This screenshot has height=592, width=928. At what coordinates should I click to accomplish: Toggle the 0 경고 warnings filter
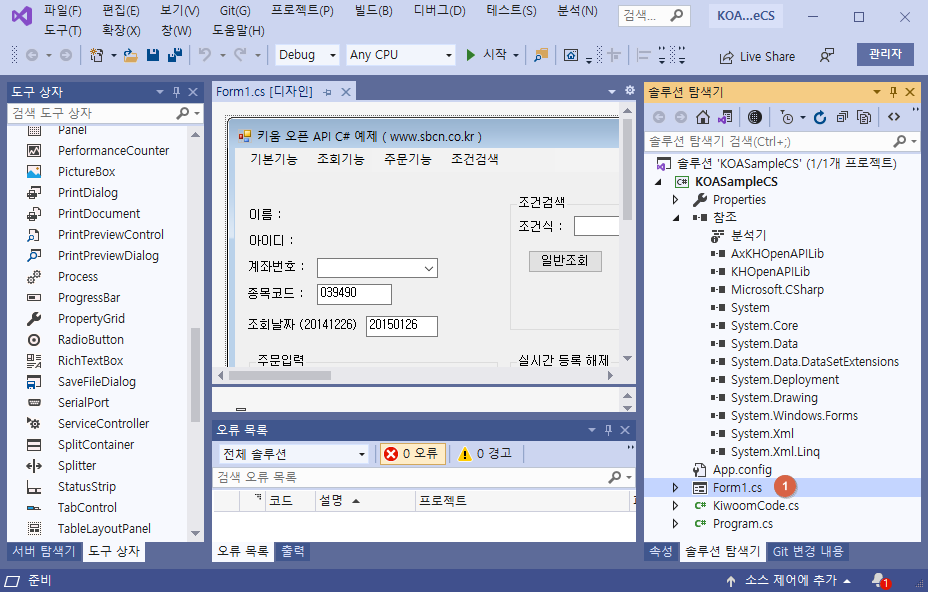pyautogui.click(x=486, y=454)
